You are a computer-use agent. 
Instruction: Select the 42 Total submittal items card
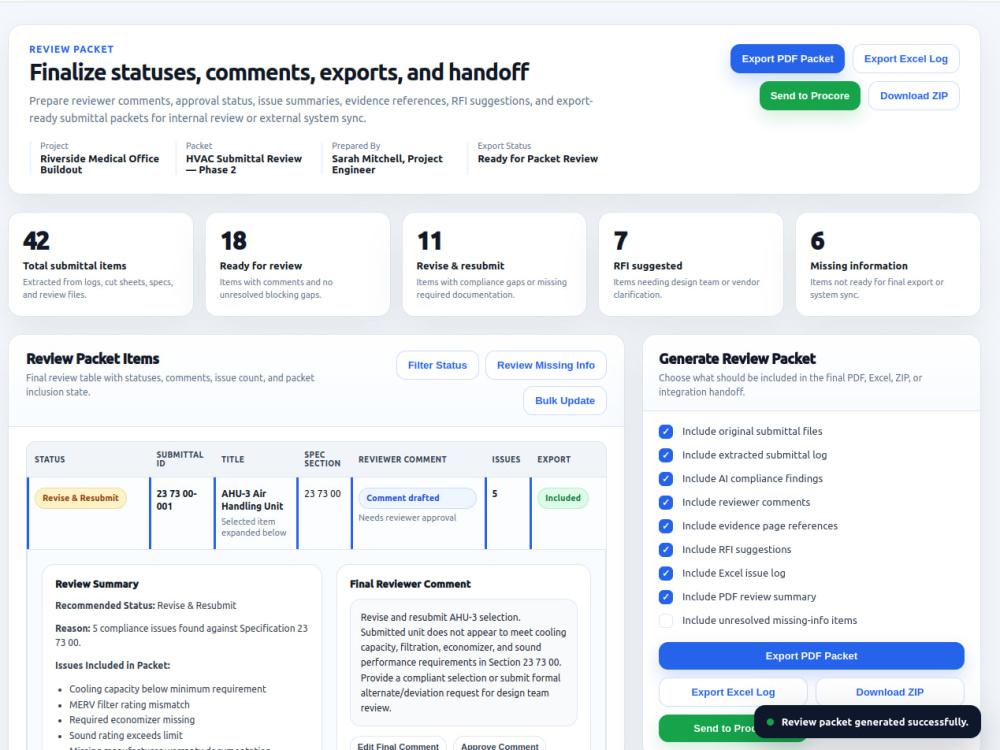[x=101, y=264]
